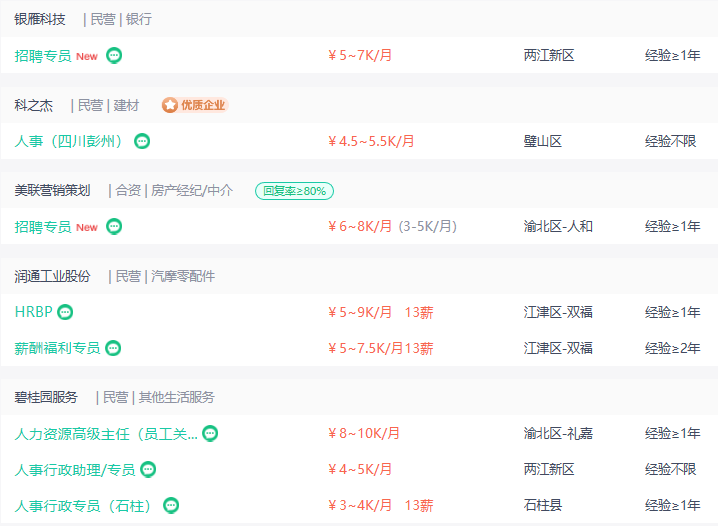Click chat bubble next to 人事（四川彭州）
This screenshot has width=718, height=526.
pyautogui.click(x=142, y=141)
